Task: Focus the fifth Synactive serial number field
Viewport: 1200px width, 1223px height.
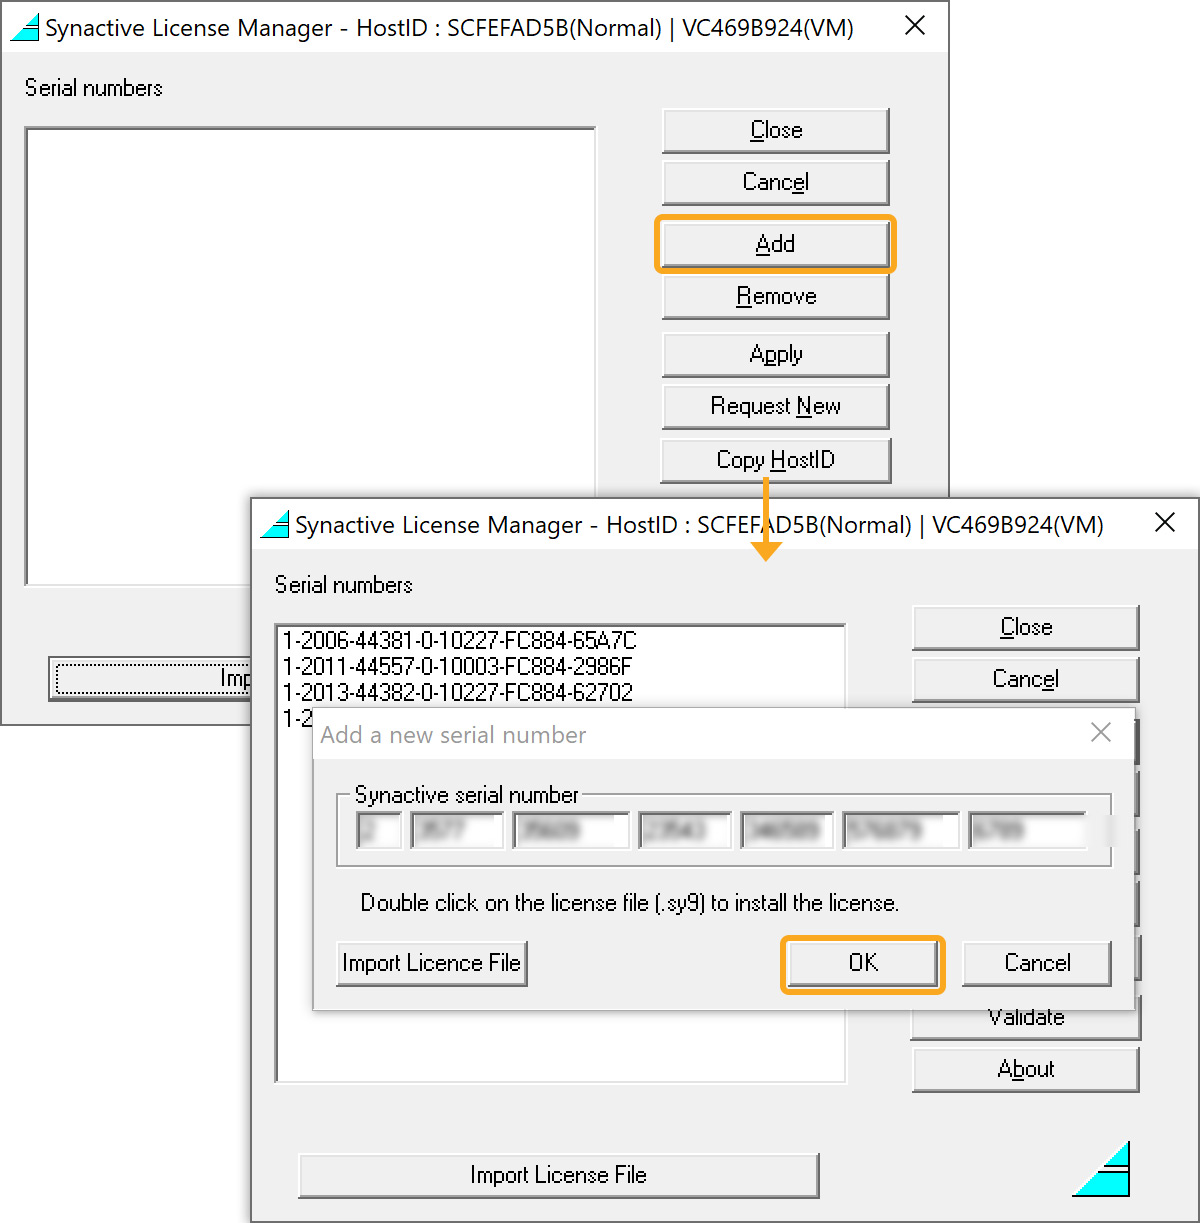Action: tap(787, 830)
